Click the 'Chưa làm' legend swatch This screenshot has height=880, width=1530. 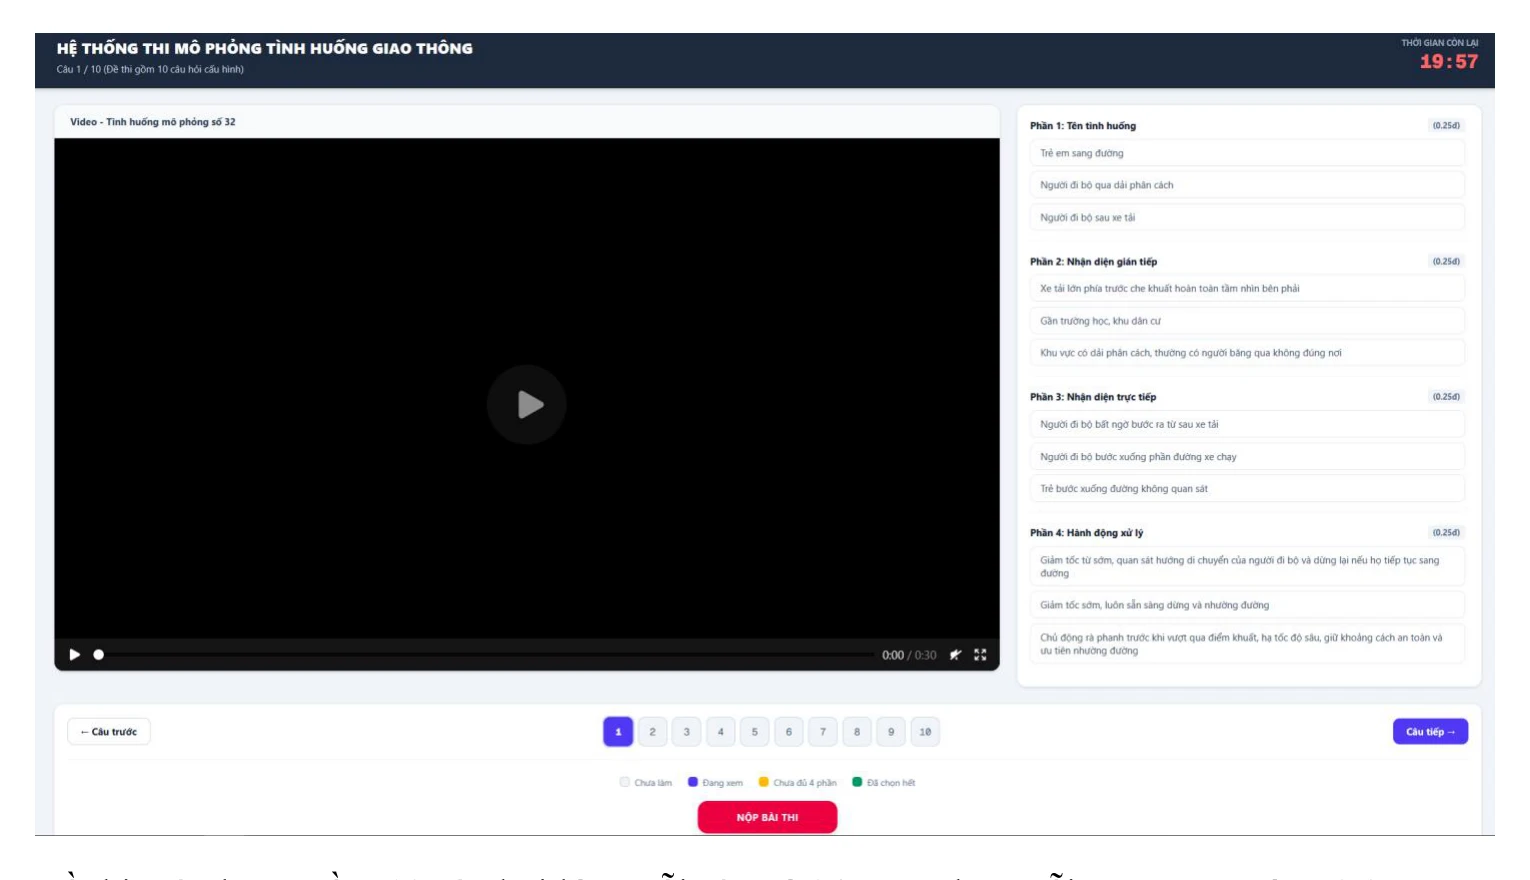point(625,782)
